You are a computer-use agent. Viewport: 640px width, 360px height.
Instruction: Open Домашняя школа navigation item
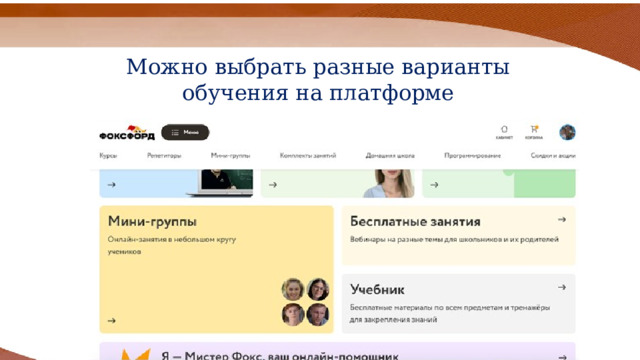[390, 156]
